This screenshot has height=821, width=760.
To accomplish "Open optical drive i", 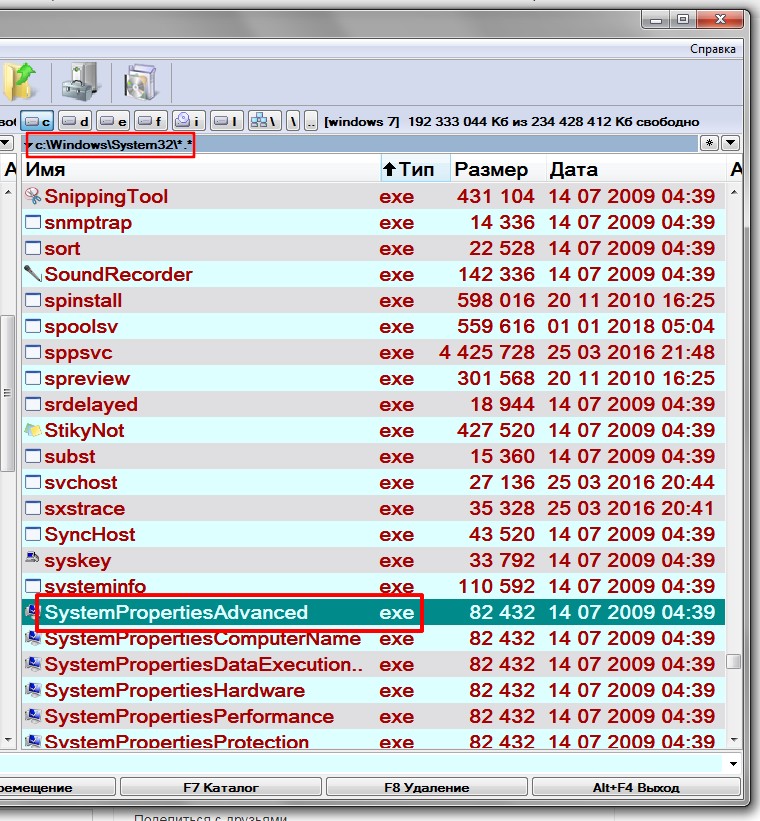I will pyautogui.click(x=189, y=121).
